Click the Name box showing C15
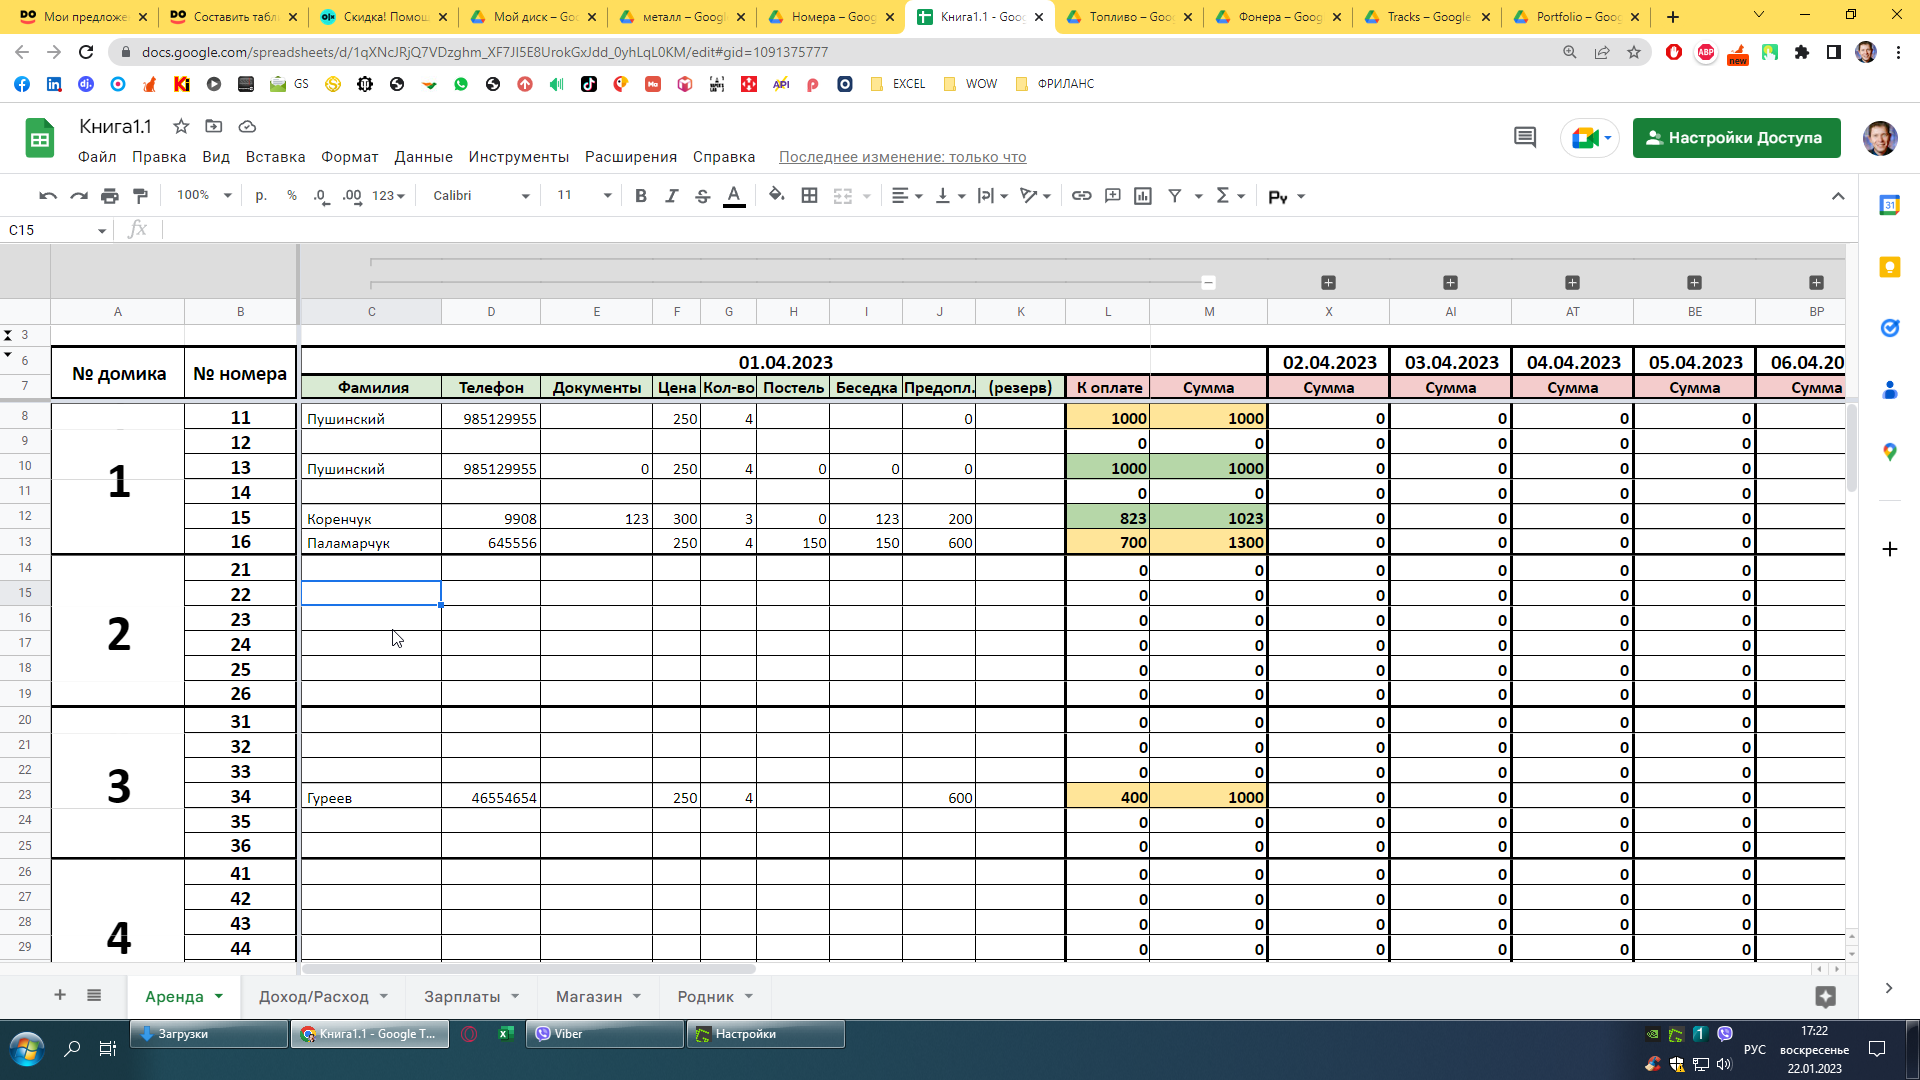 [x=56, y=230]
